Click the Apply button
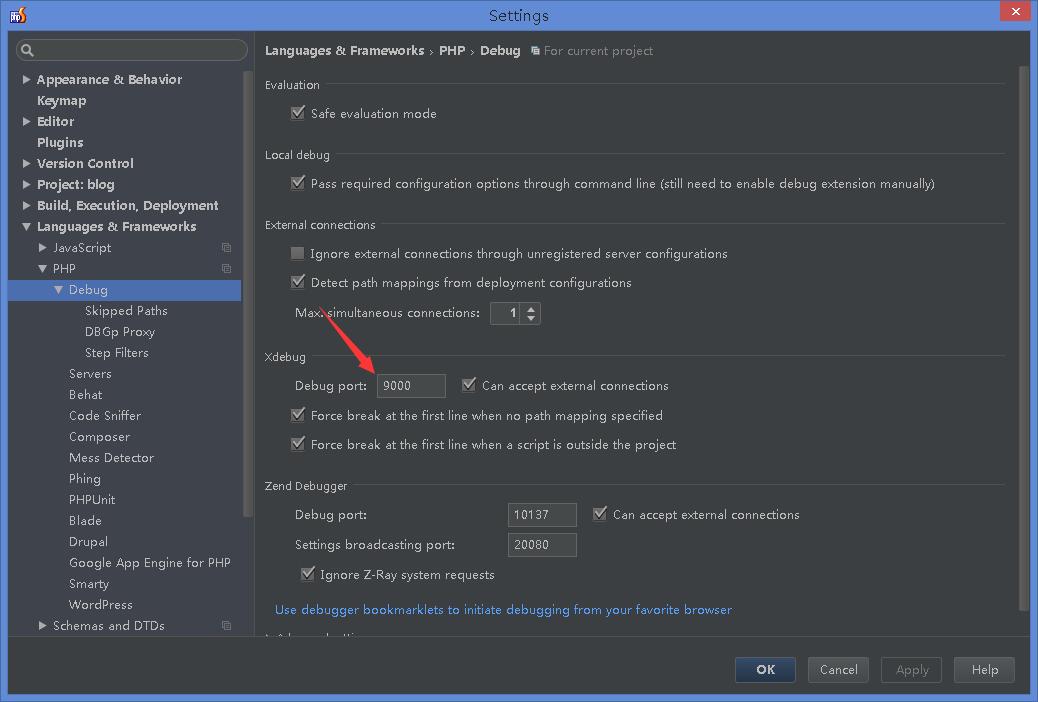Screen dimensions: 1038x702 [x=911, y=670]
